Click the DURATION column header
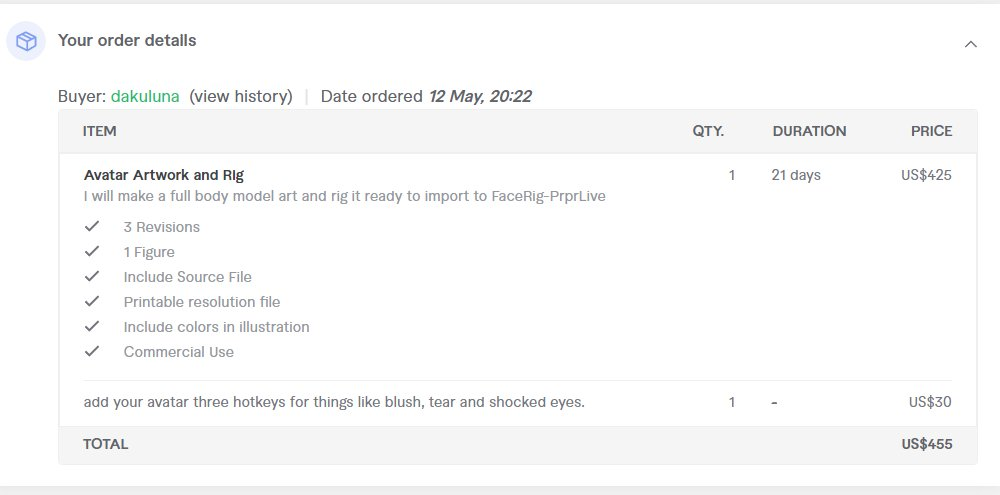Image resolution: width=1000 pixels, height=495 pixels. (x=809, y=131)
